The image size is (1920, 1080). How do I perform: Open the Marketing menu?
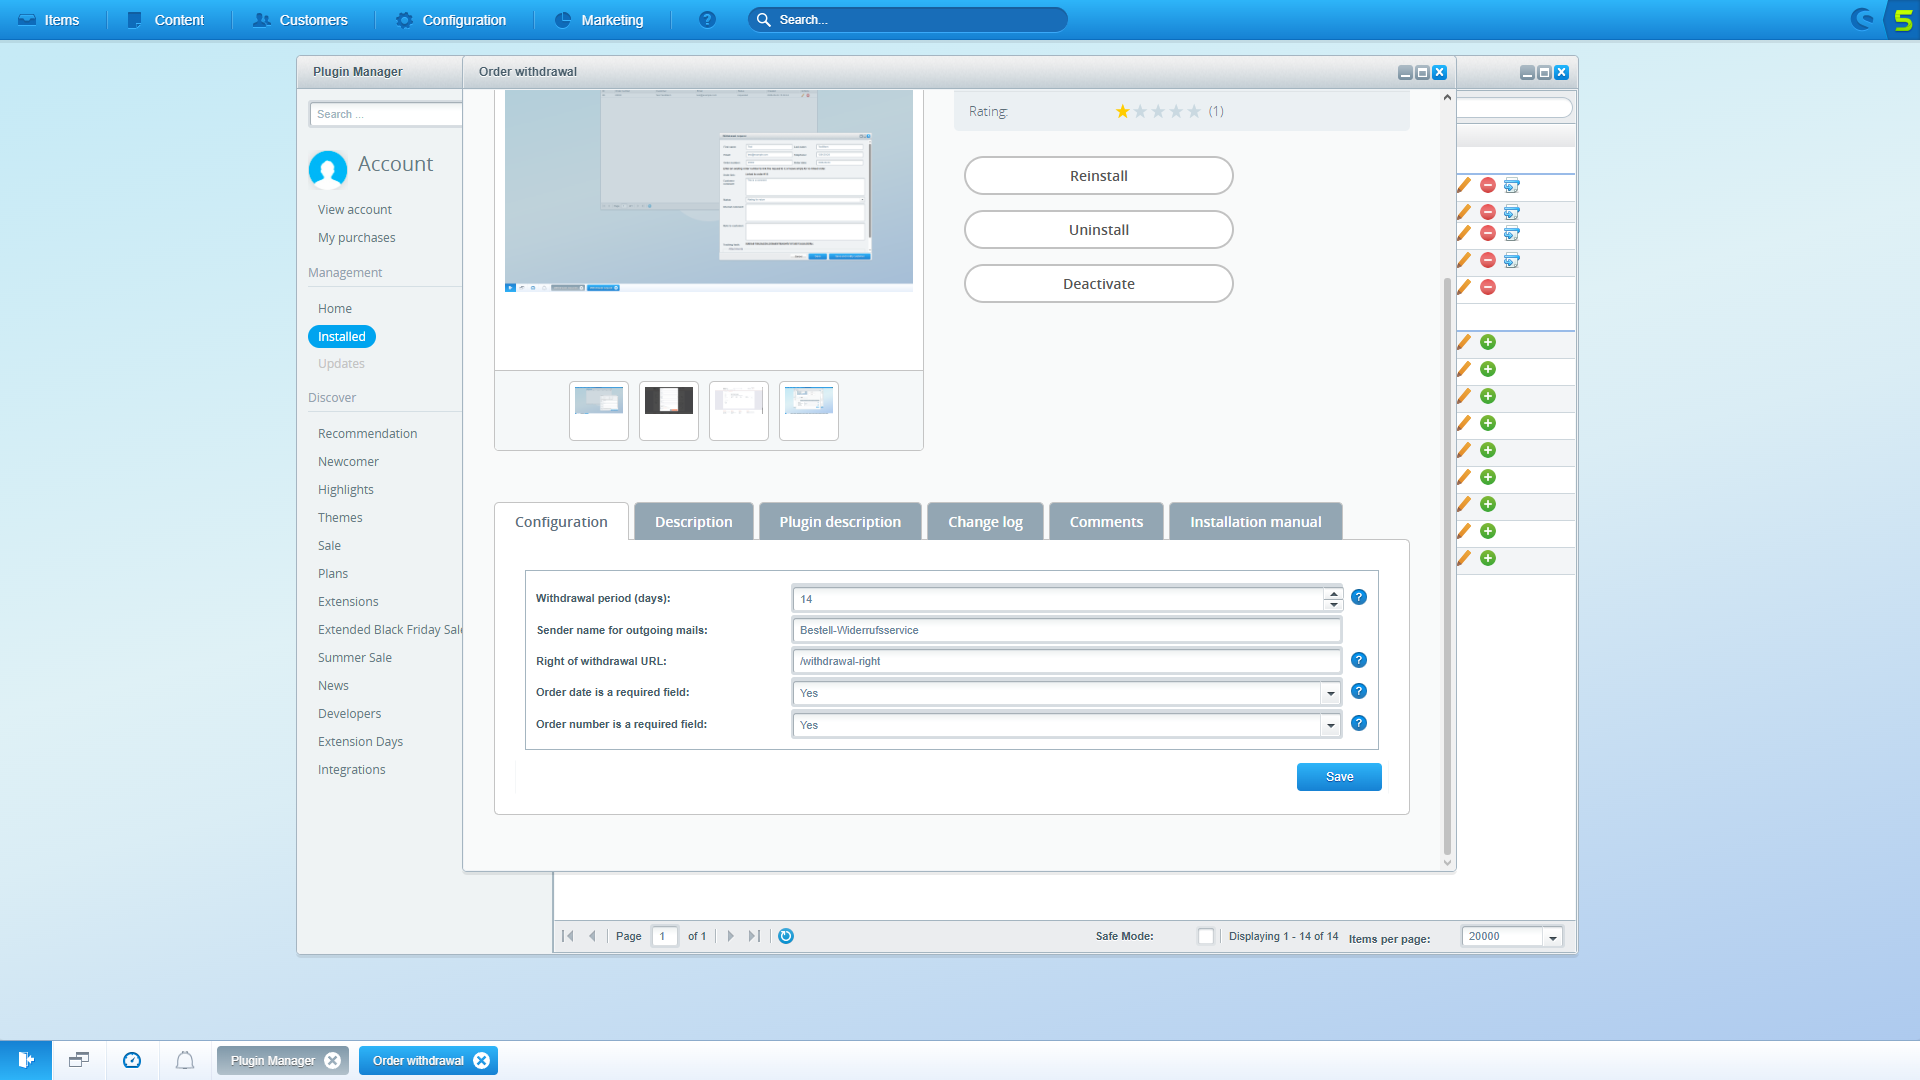click(599, 20)
